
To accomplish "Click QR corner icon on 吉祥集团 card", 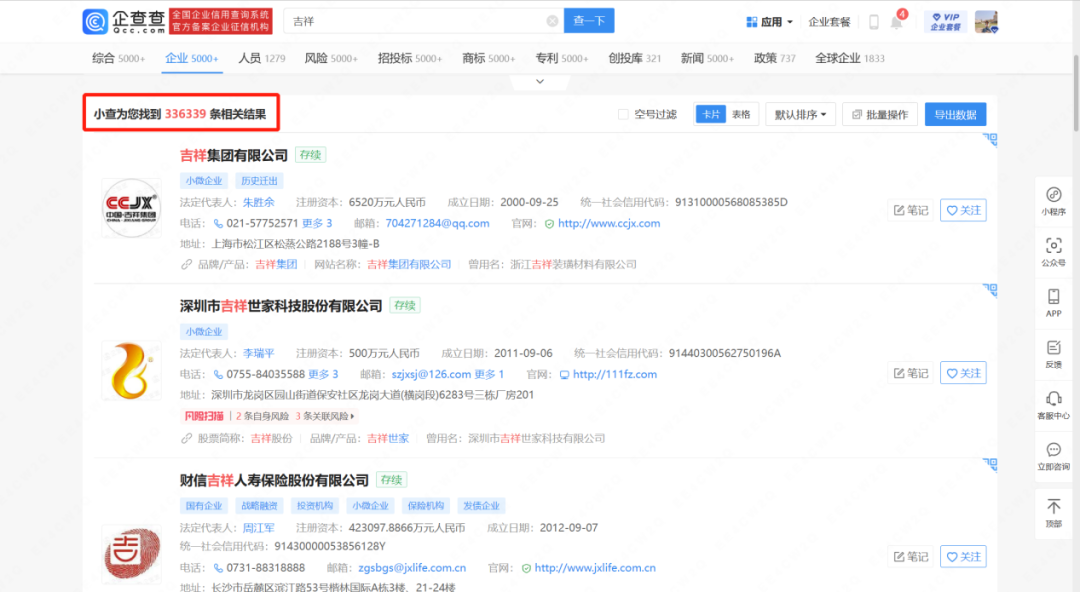I will (990, 139).
